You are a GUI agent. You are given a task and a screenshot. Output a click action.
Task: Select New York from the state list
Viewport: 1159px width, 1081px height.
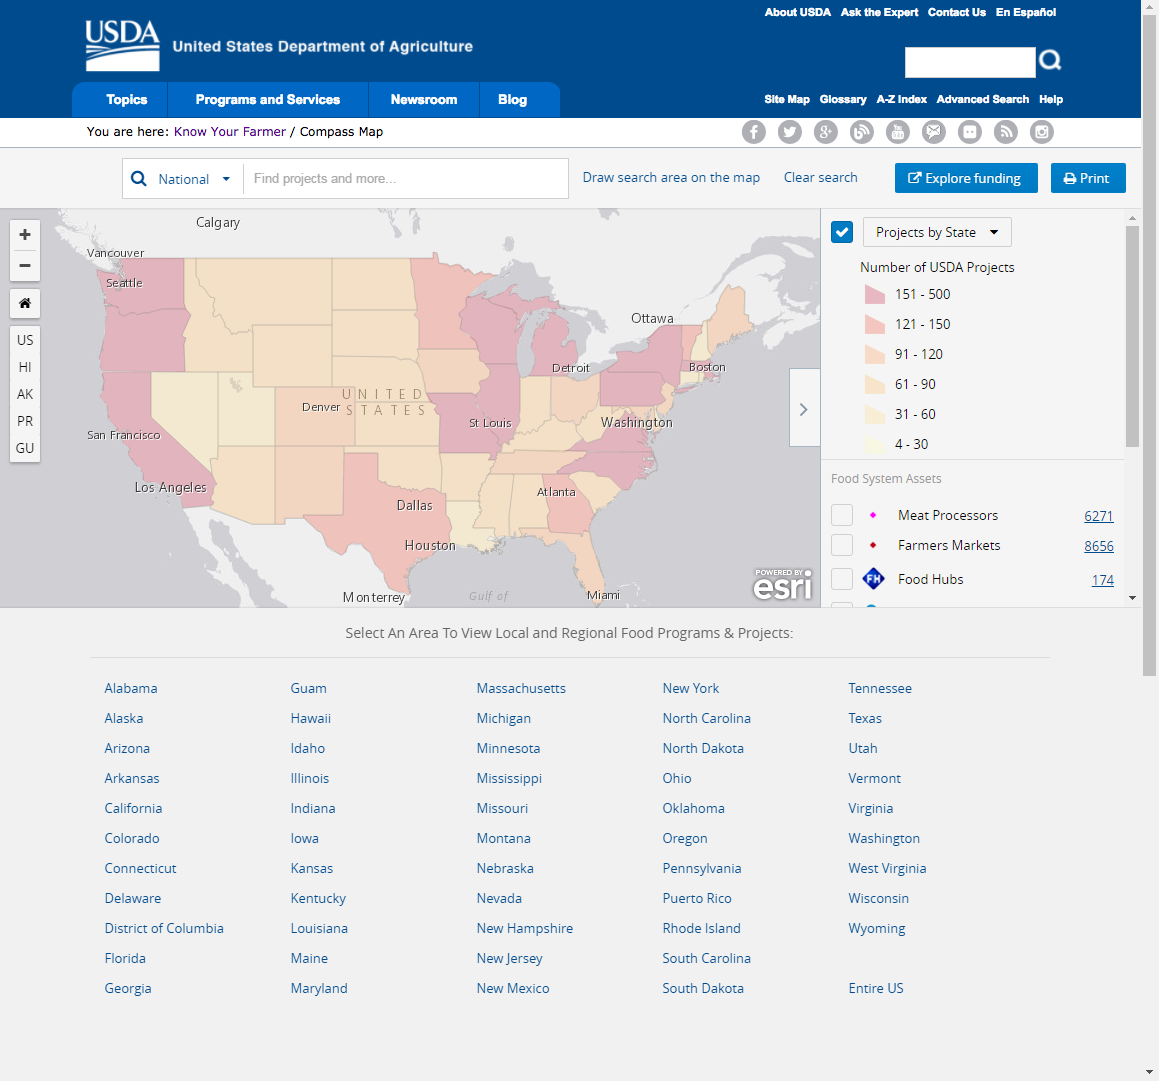(x=690, y=688)
